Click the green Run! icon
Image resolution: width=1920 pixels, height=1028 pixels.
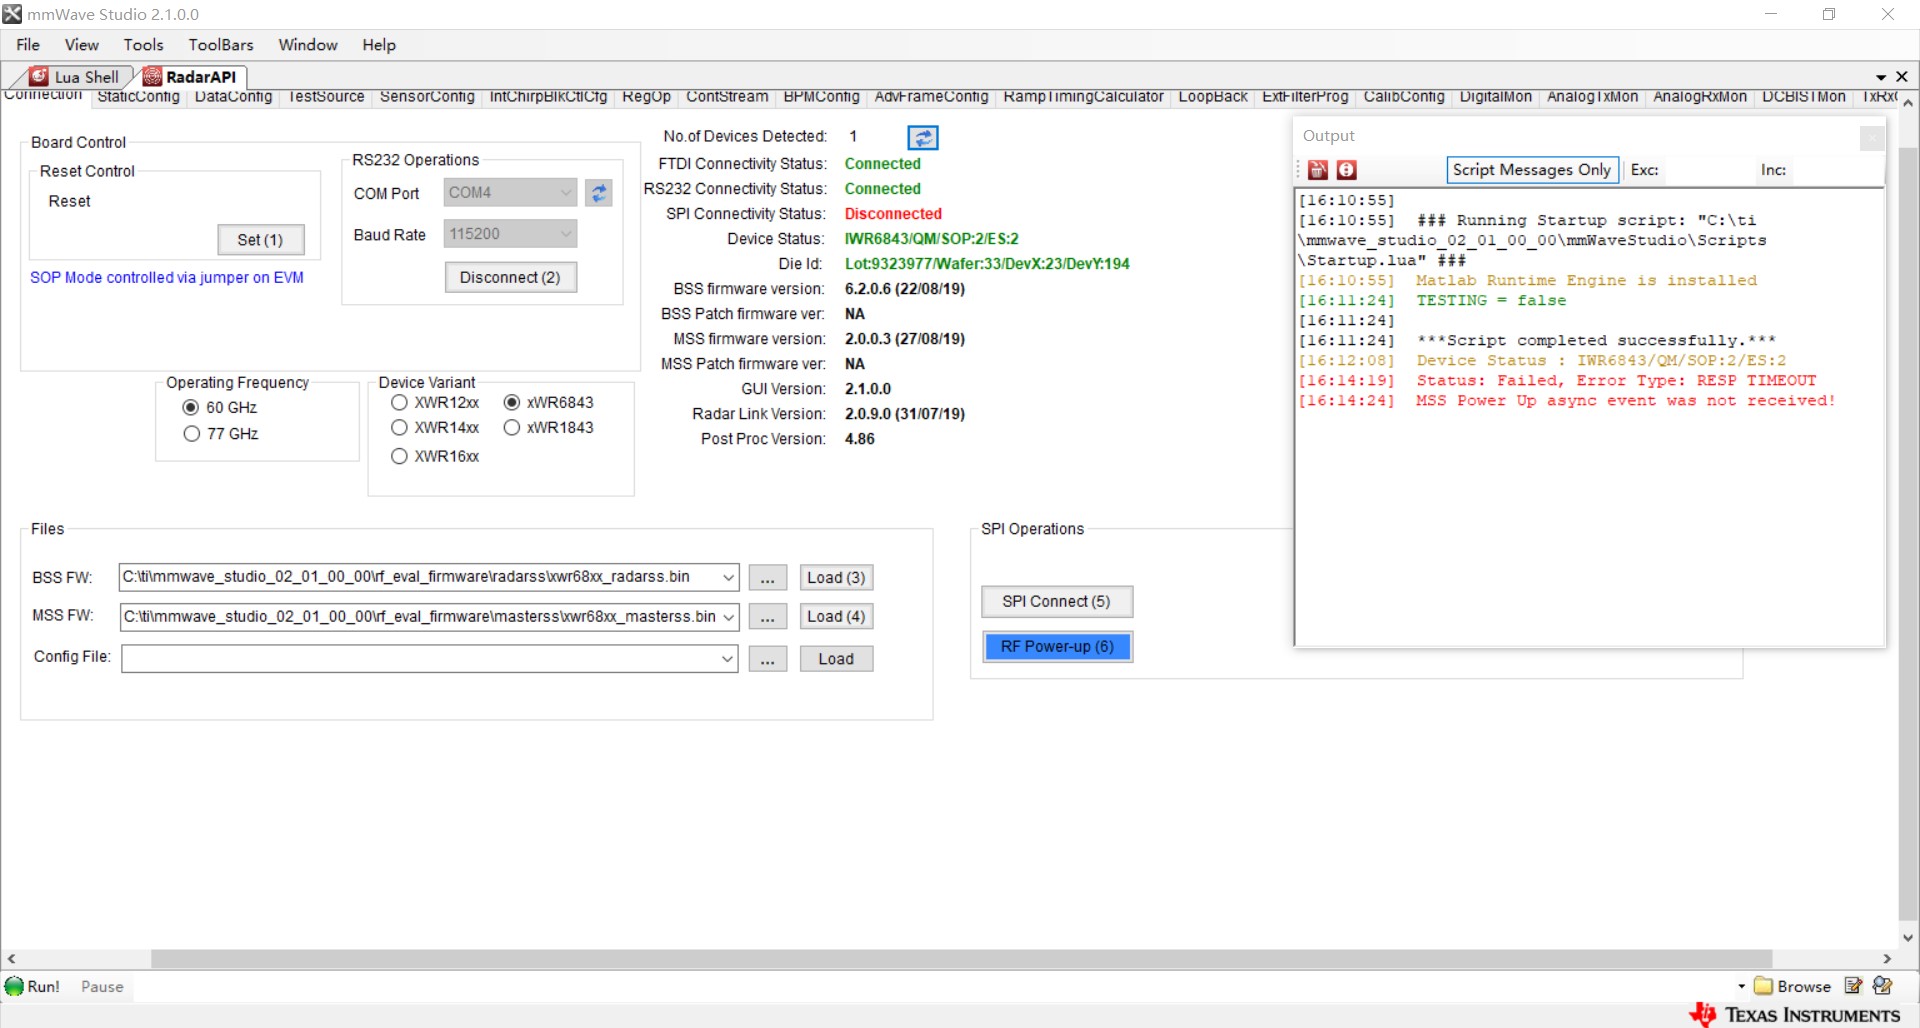pos(14,986)
